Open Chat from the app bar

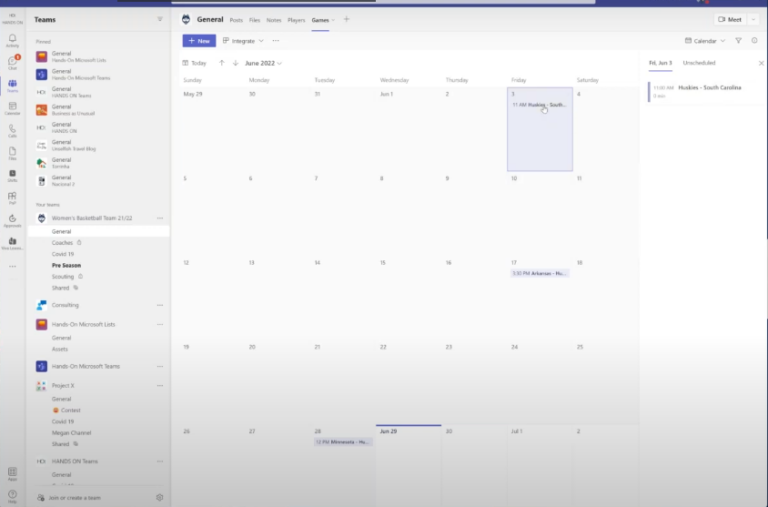point(12,63)
